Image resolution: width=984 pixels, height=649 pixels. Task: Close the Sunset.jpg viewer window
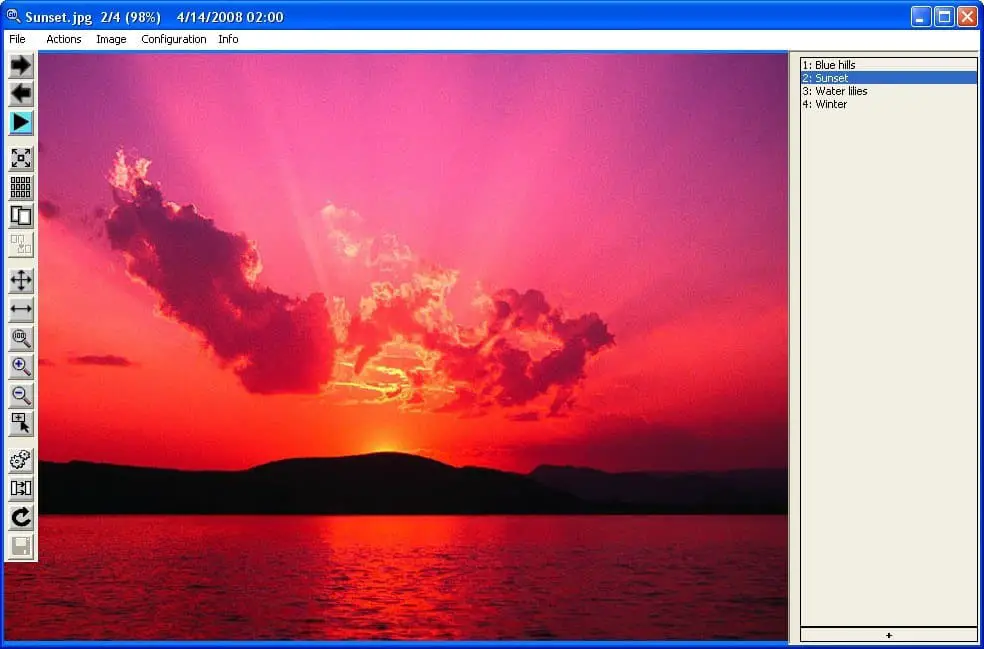(x=967, y=16)
